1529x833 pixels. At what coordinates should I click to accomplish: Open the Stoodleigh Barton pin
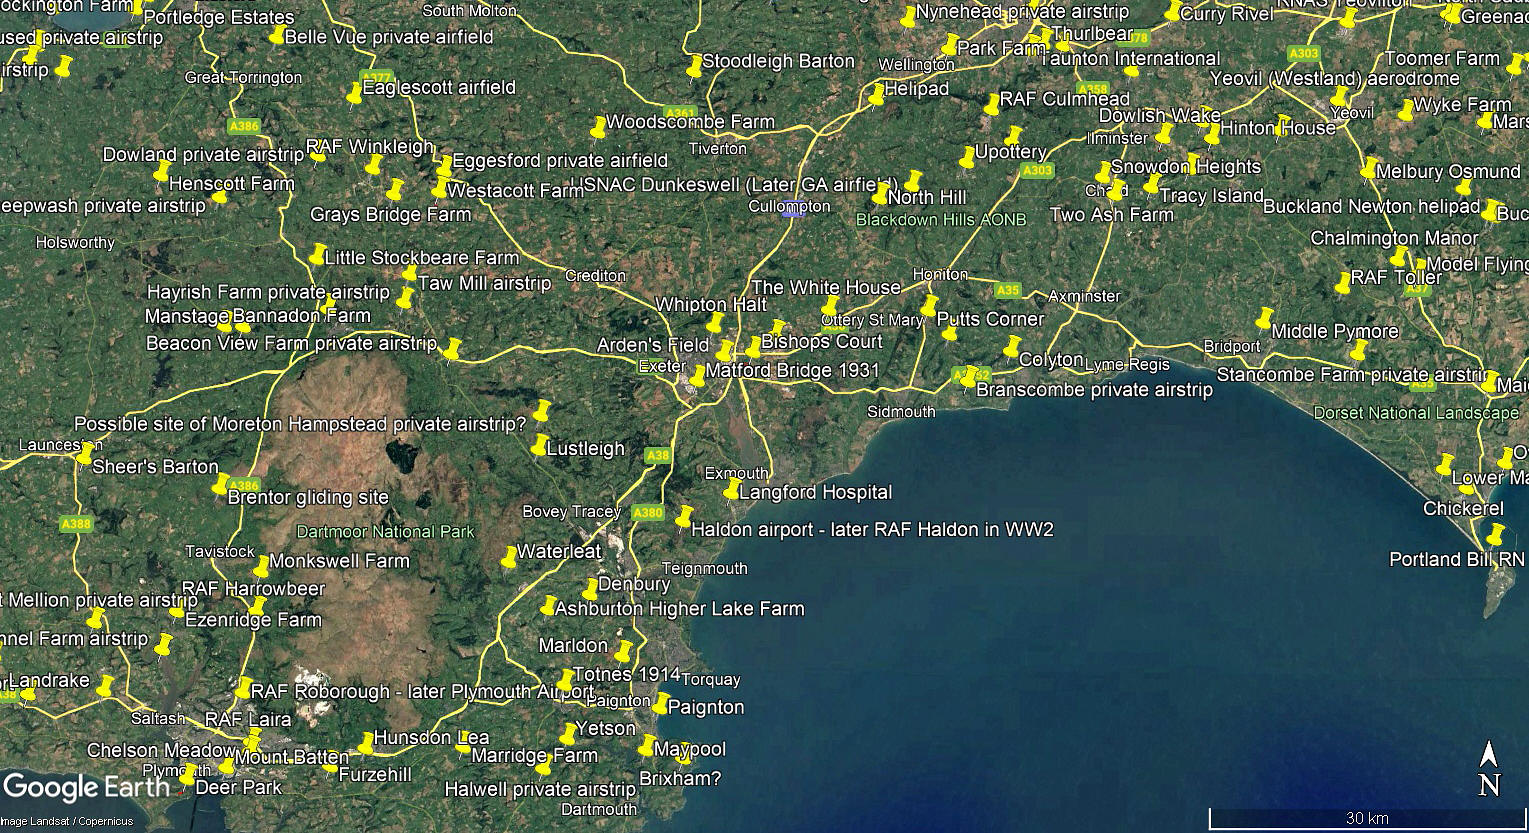(695, 67)
